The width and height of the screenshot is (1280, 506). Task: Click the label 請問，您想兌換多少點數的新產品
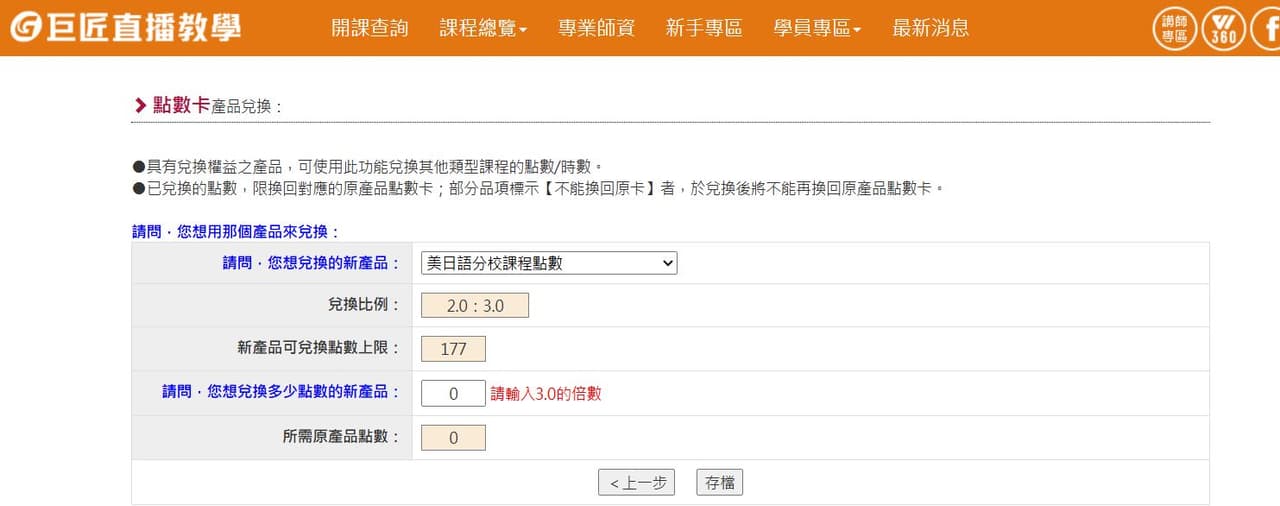281,392
